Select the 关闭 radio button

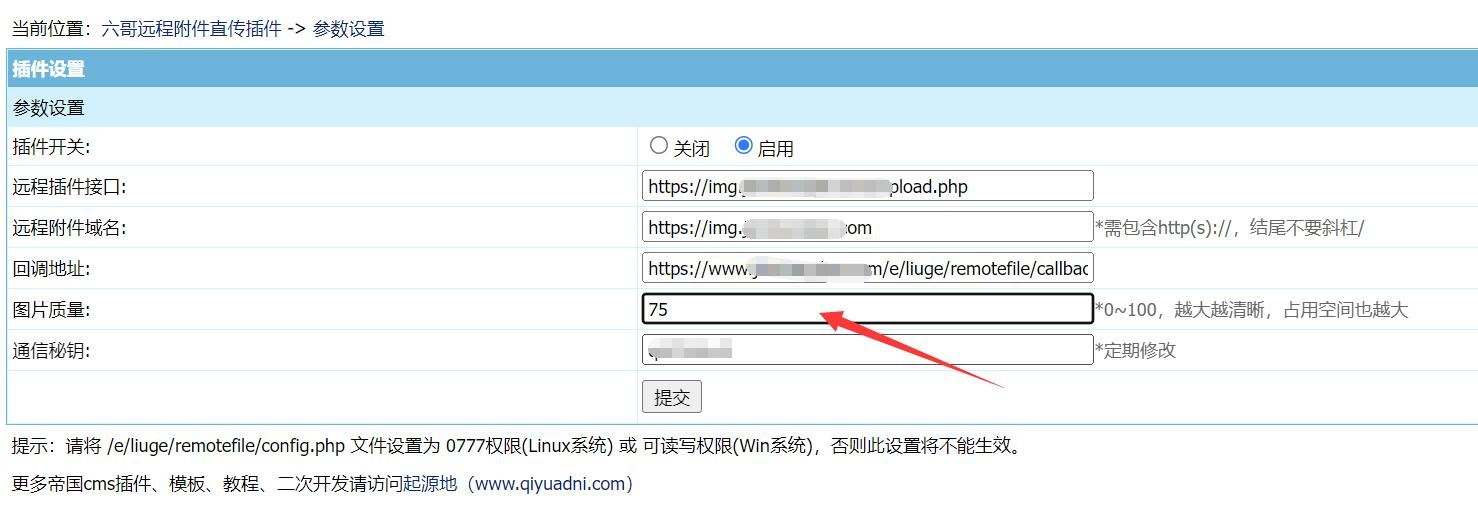(658, 146)
